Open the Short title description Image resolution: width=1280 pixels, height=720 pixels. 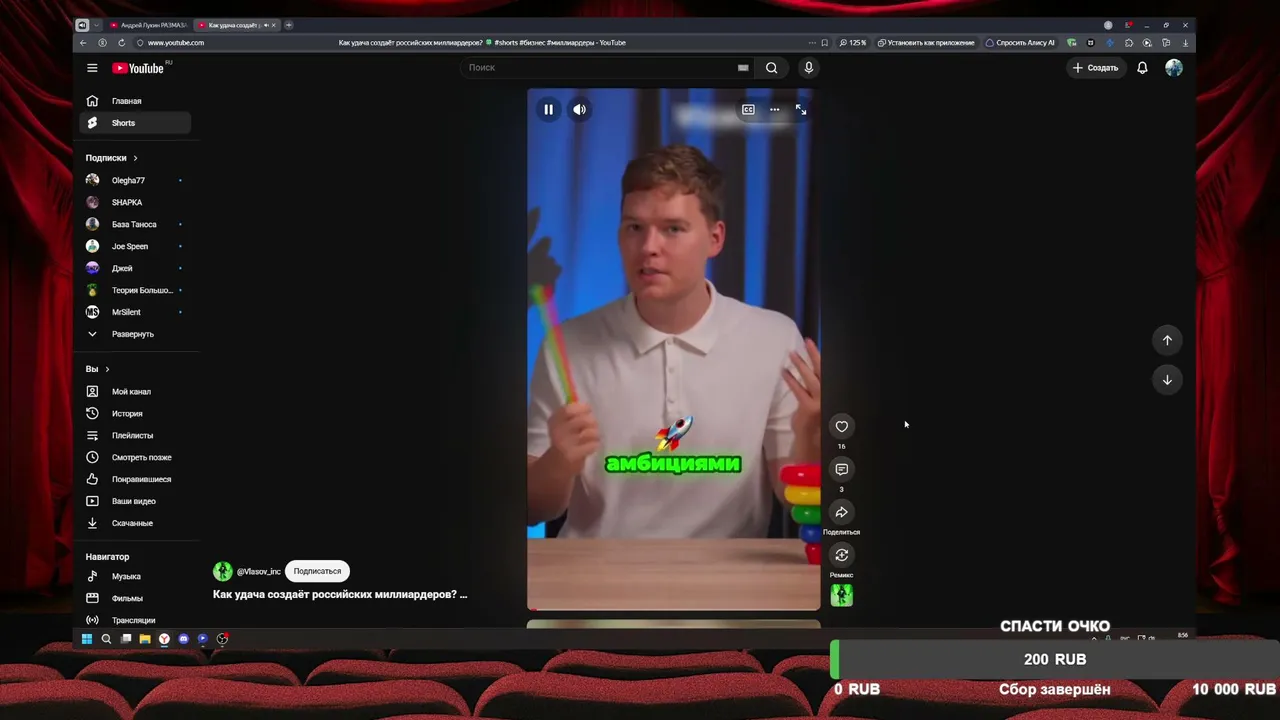(340, 595)
